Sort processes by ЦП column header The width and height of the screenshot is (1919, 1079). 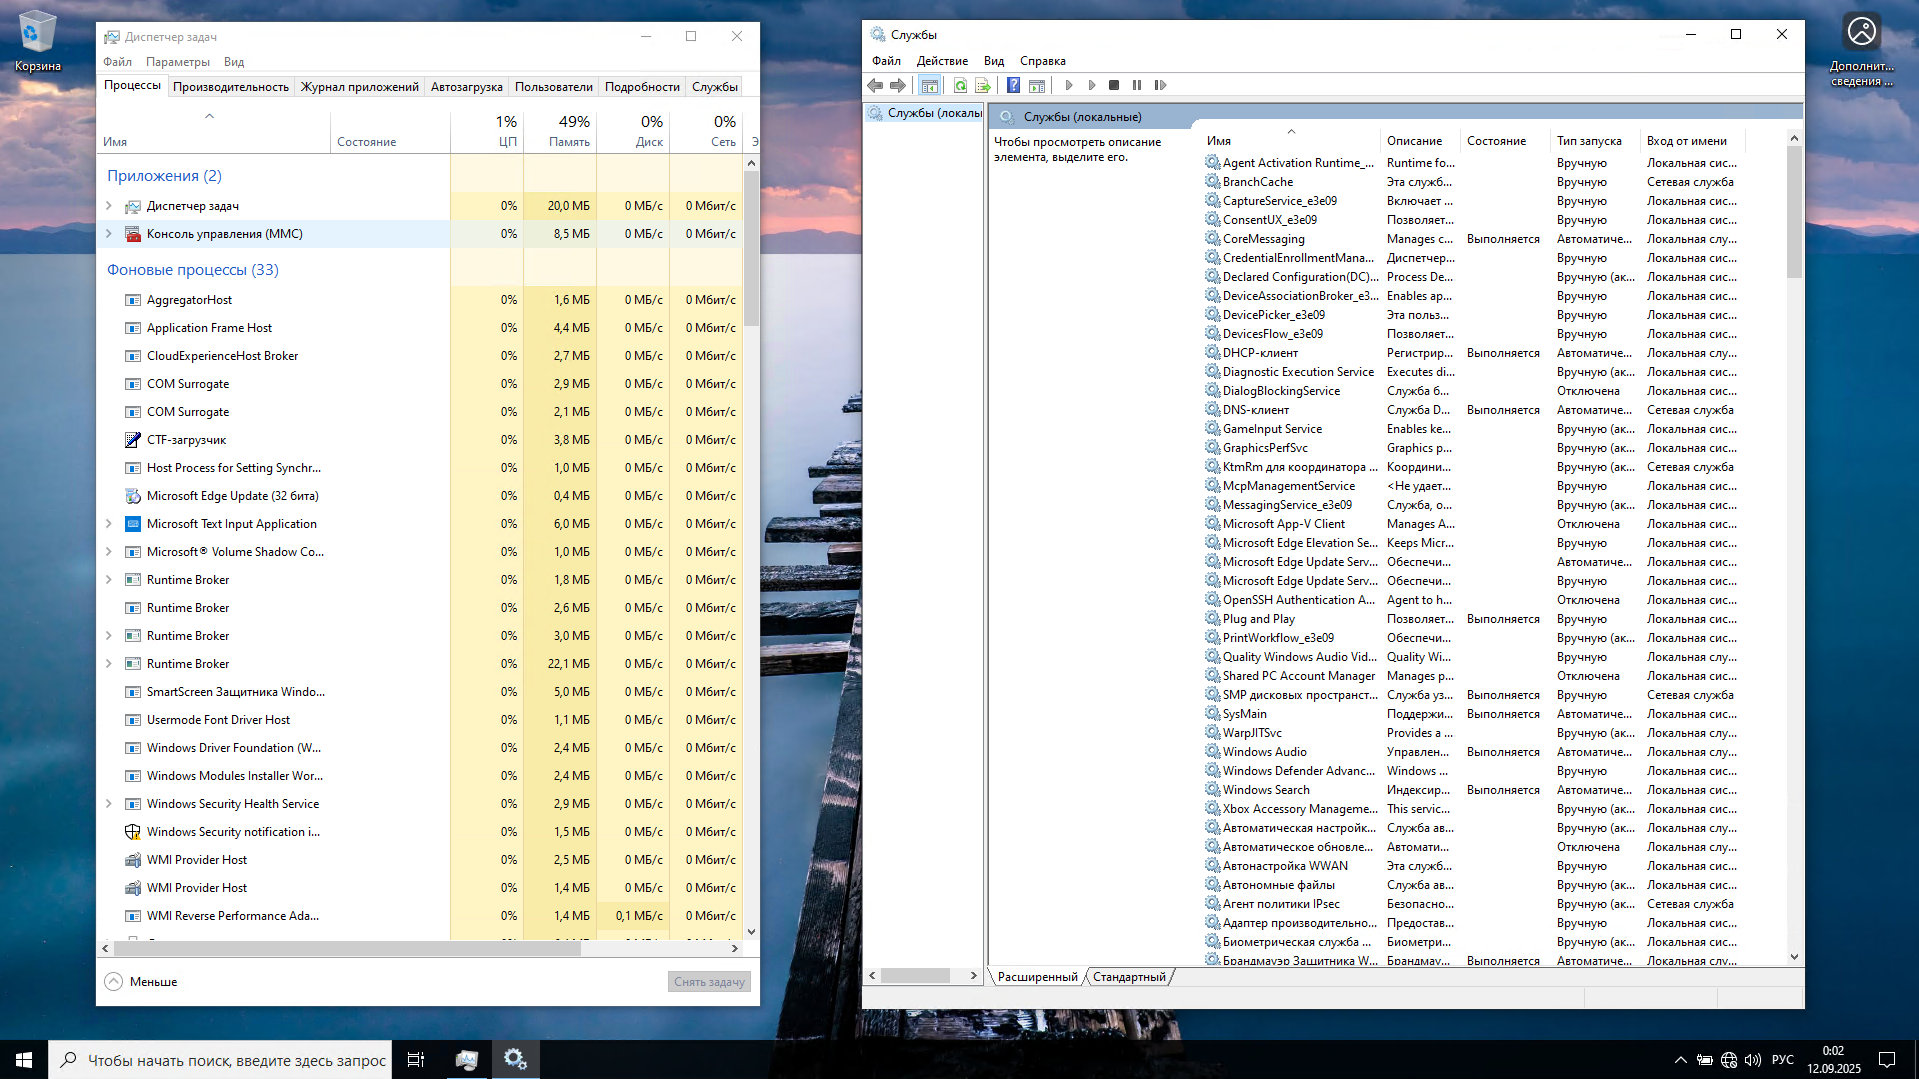(487, 131)
